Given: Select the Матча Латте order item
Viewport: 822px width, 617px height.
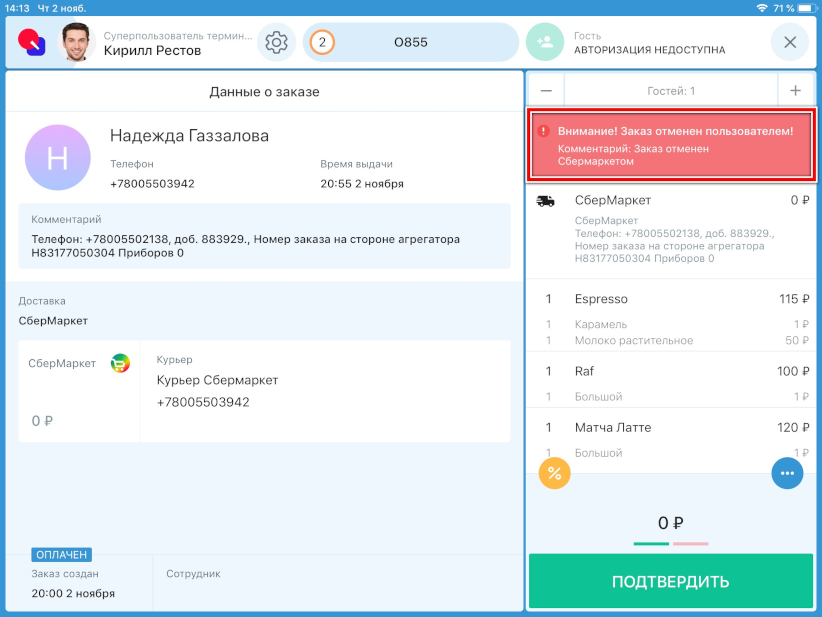Looking at the screenshot, I should tap(671, 428).
